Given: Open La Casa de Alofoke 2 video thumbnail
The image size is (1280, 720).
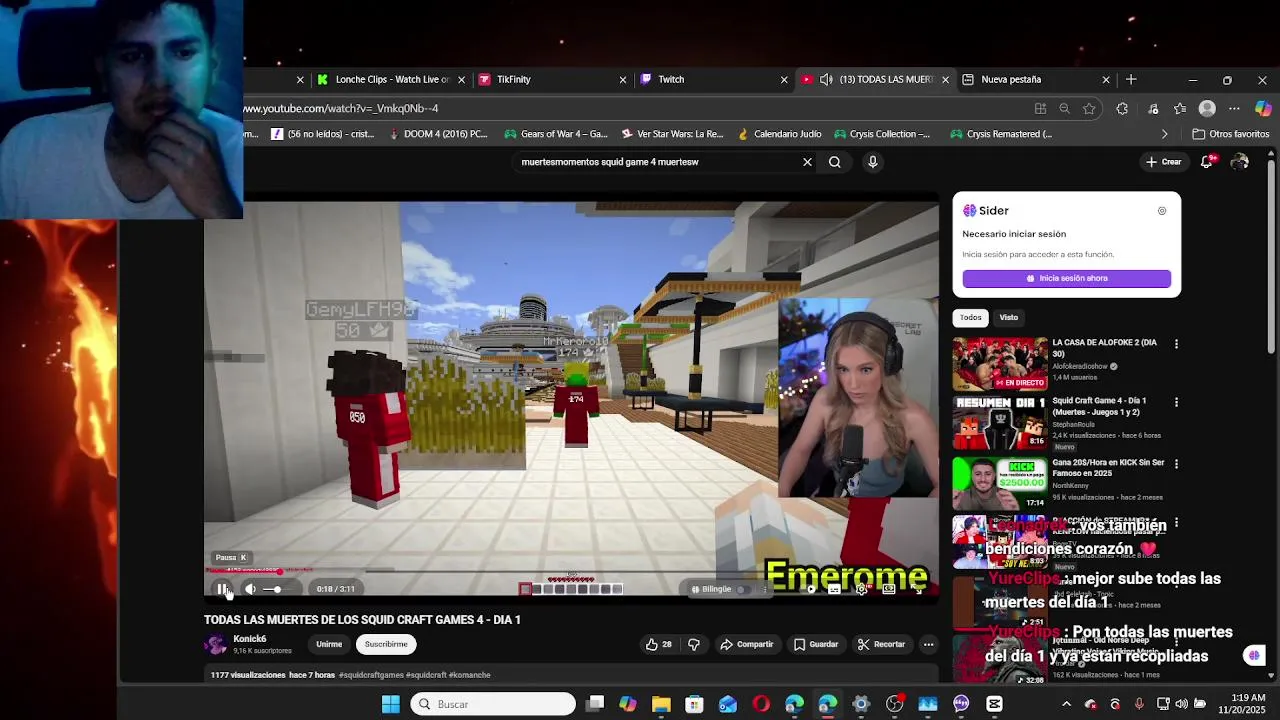Looking at the screenshot, I should pos(999,362).
